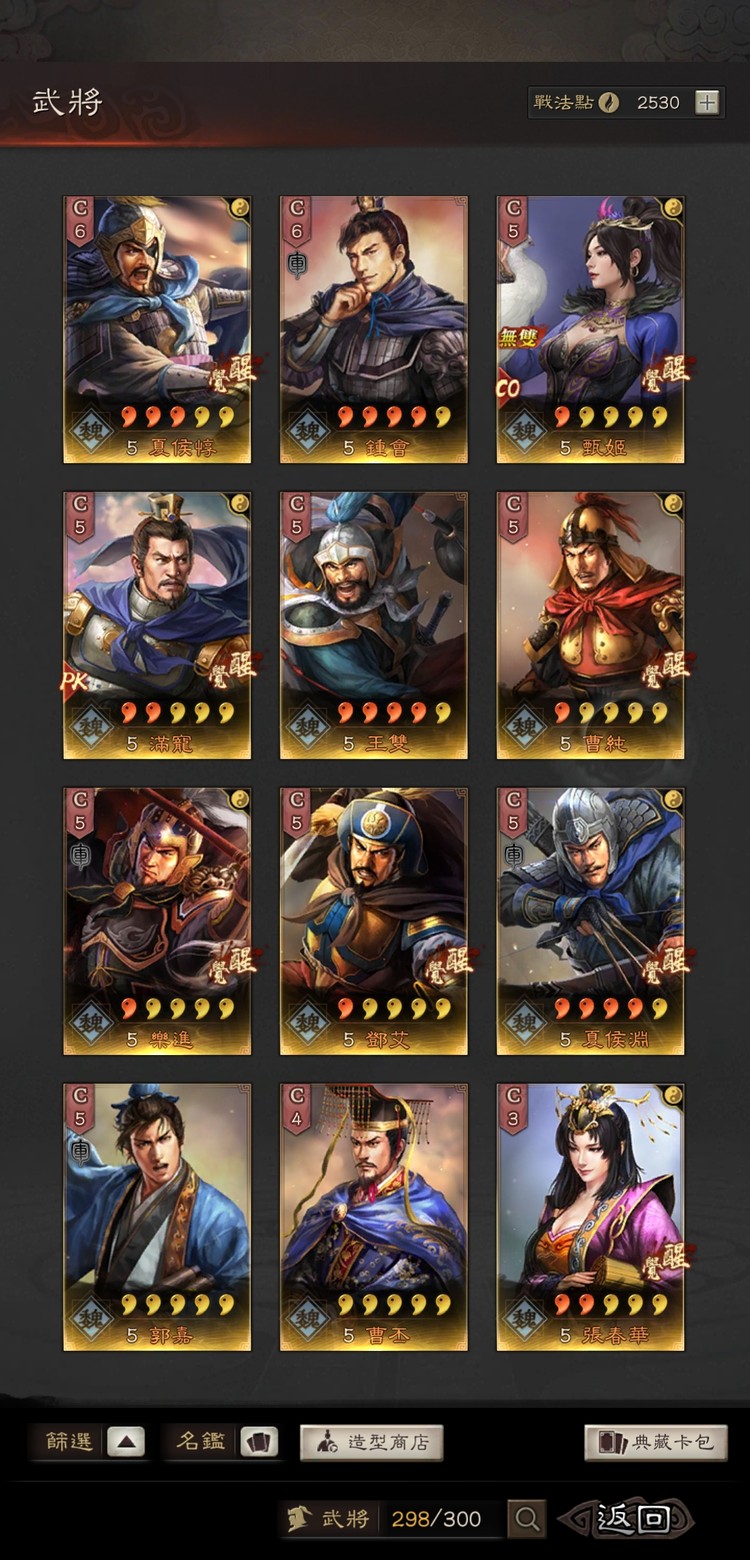Open the search magnifier icon
This screenshot has height=1560, width=750.
tap(526, 1519)
